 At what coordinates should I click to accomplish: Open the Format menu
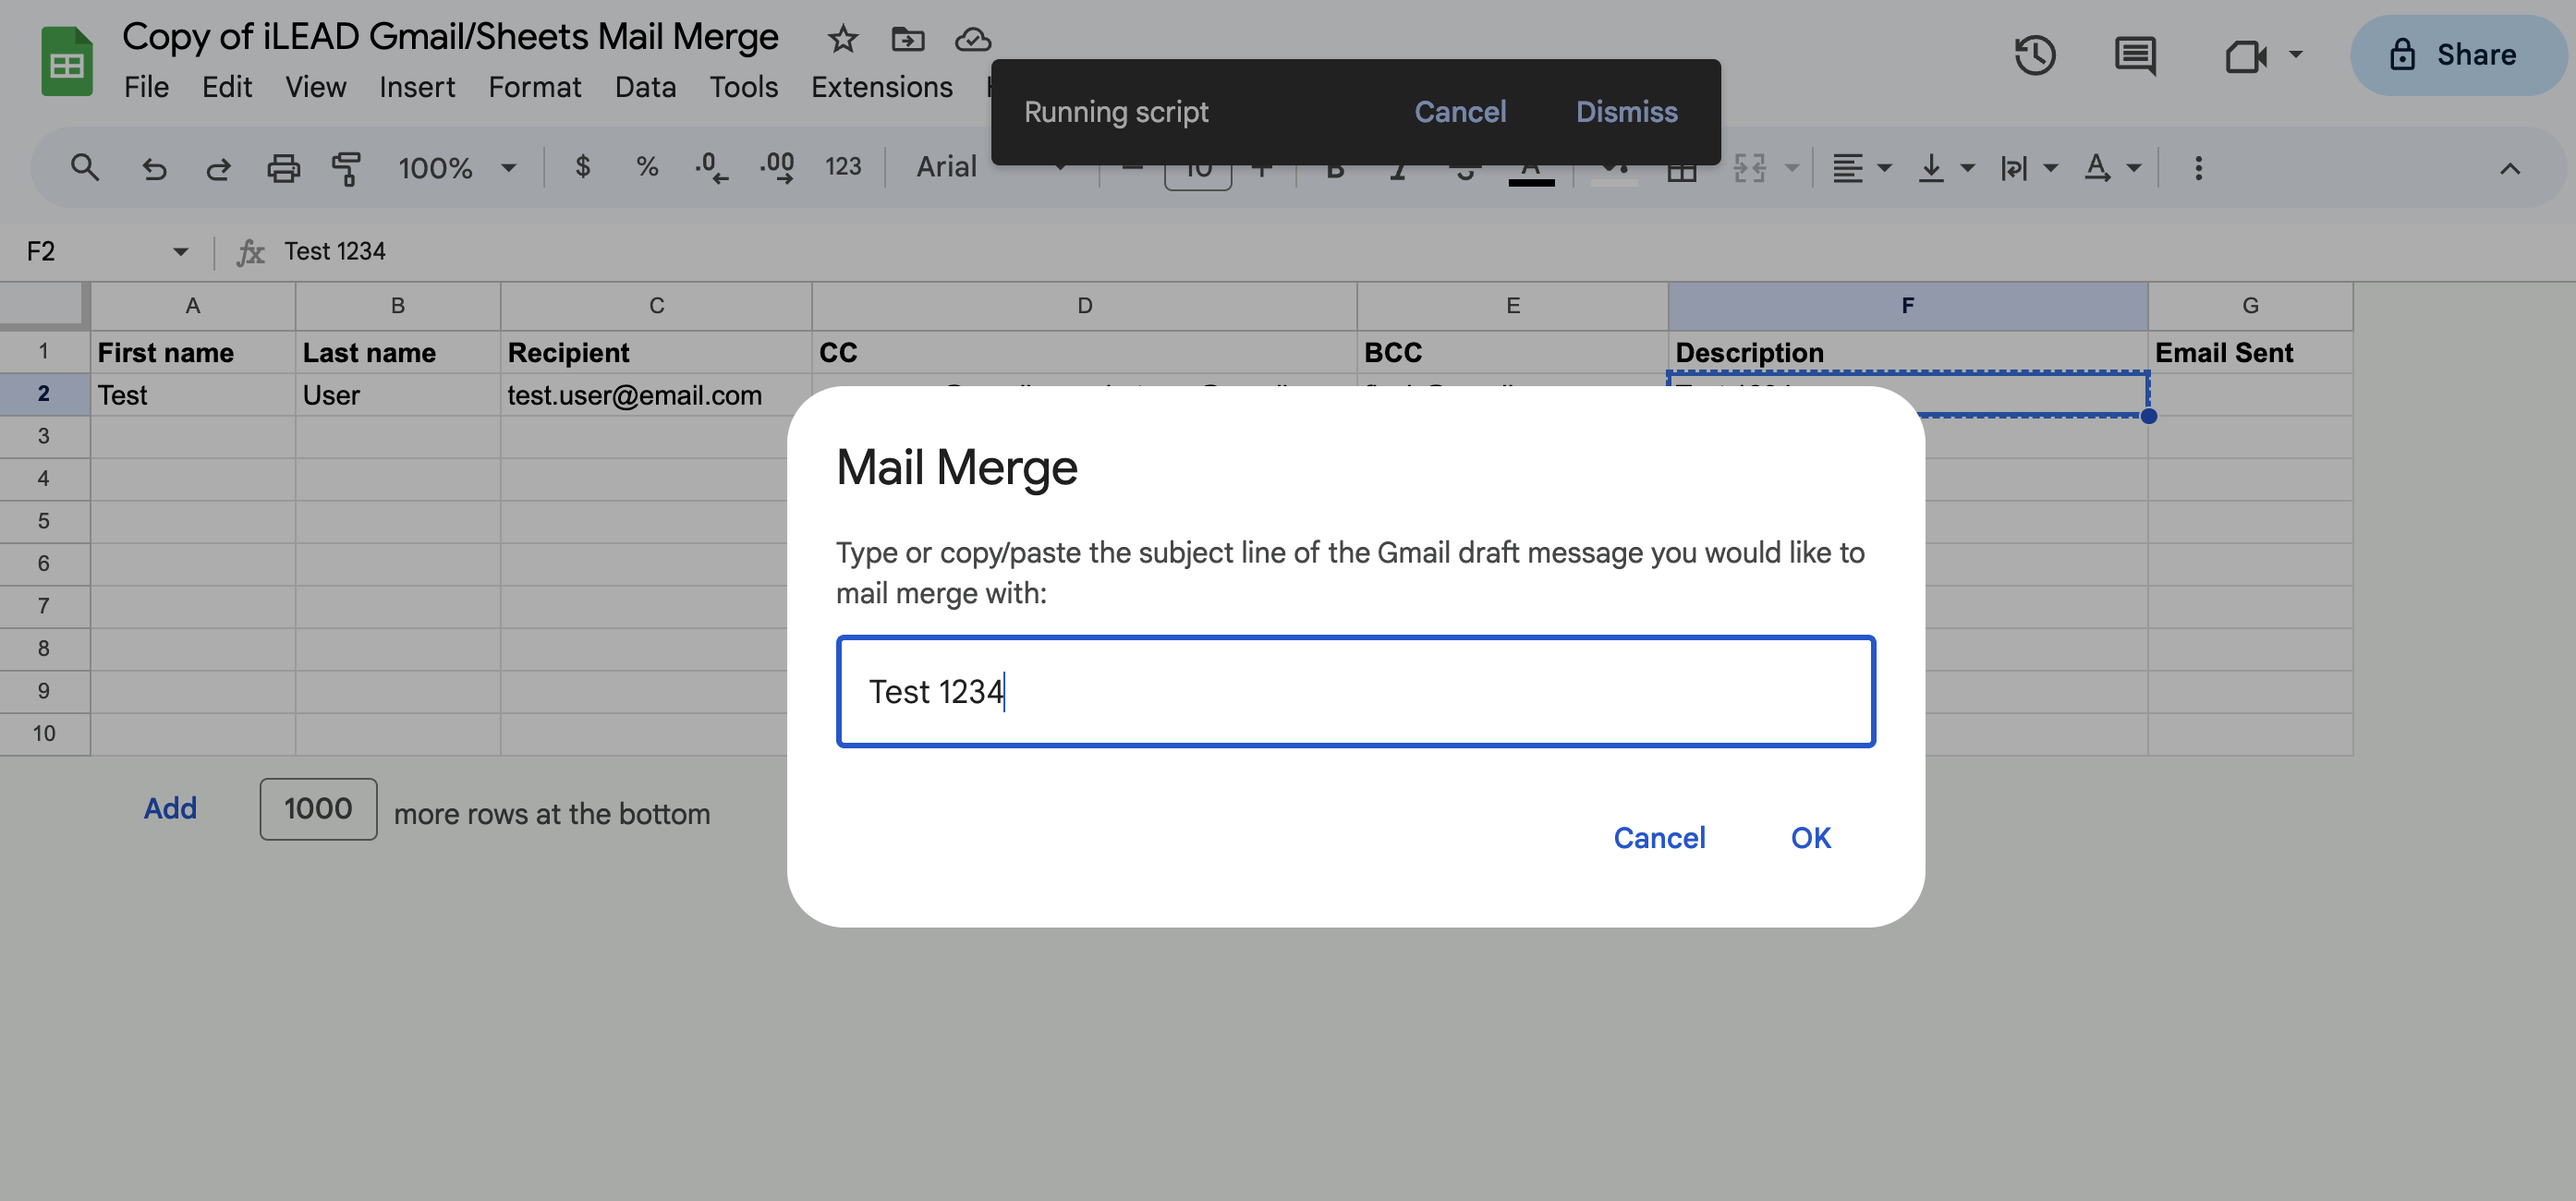(x=534, y=87)
